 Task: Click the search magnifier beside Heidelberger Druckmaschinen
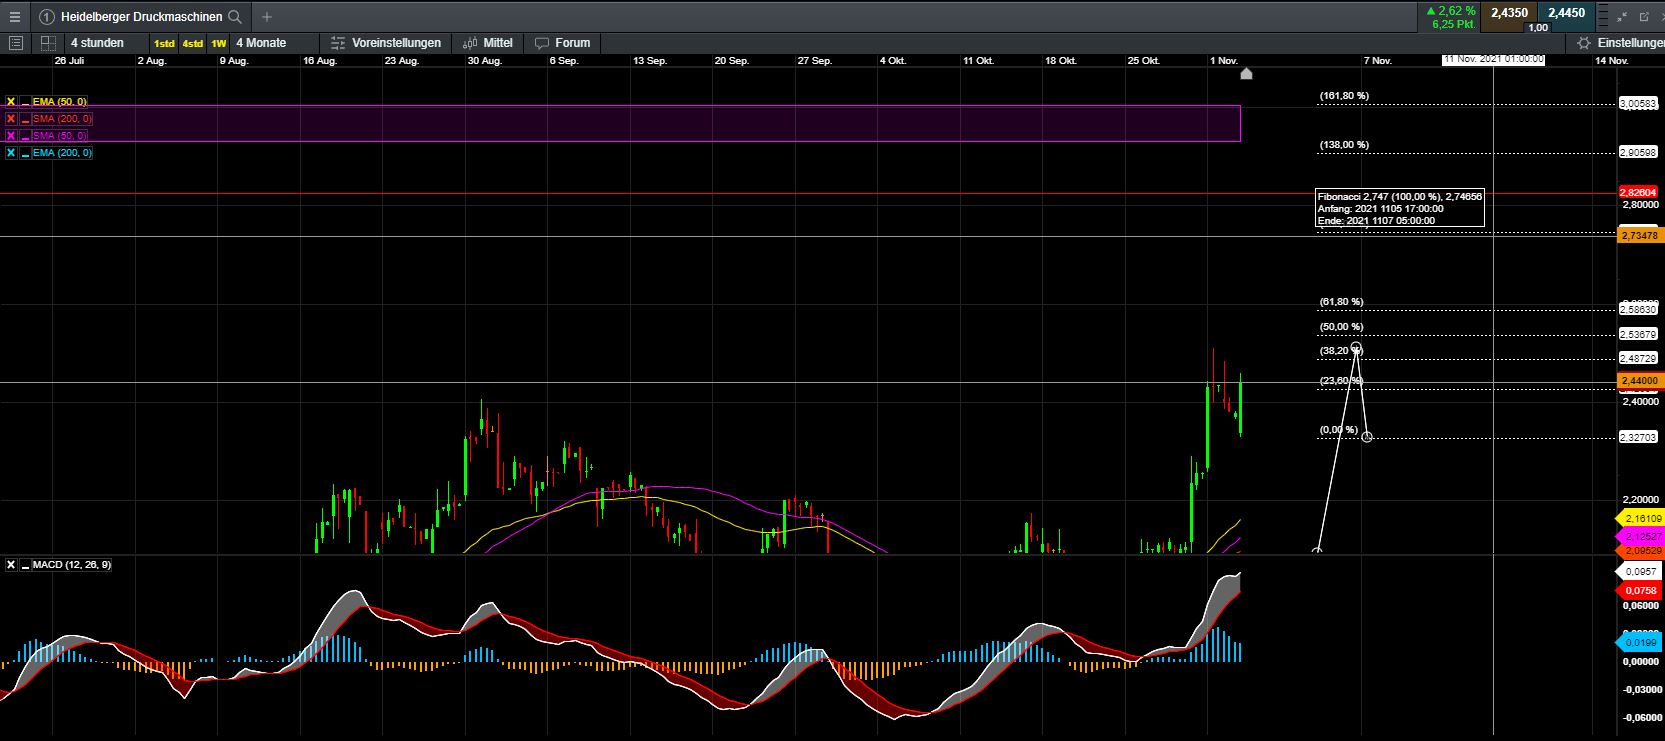tap(235, 17)
